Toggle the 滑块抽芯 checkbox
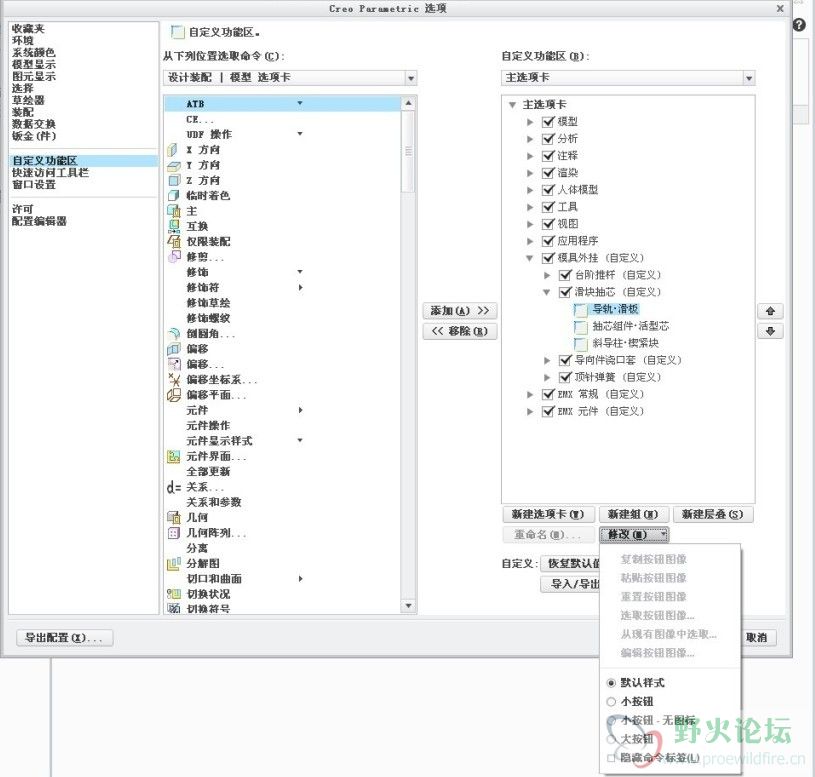This screenshot has width=815, height=777. pyautogui.click(x=565, y=292)
